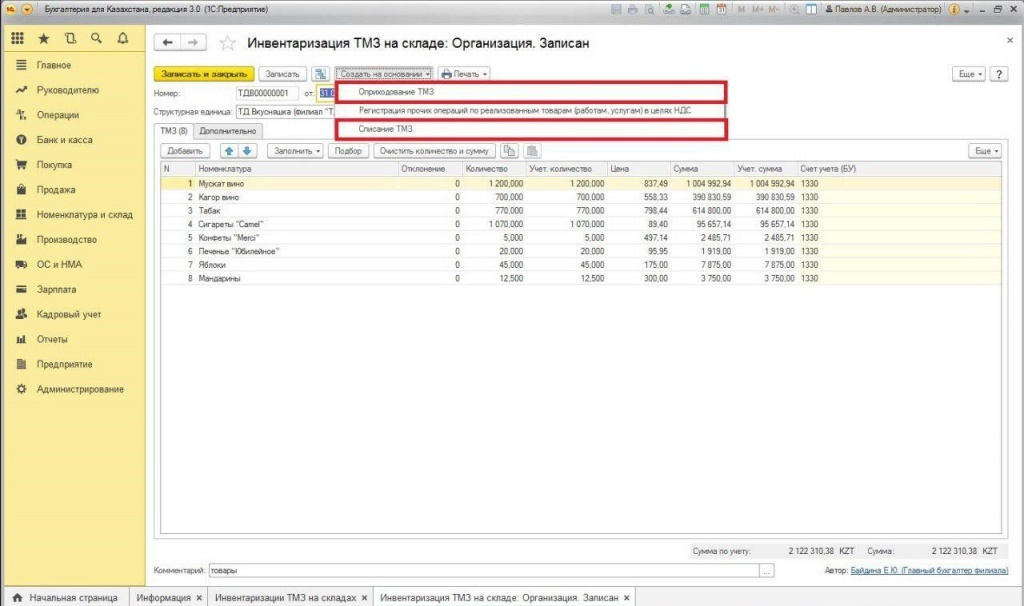The width and height of the screenshot is (1024, 606).
Task: Open the Печать dropdown
Action: tap(464, 74)
